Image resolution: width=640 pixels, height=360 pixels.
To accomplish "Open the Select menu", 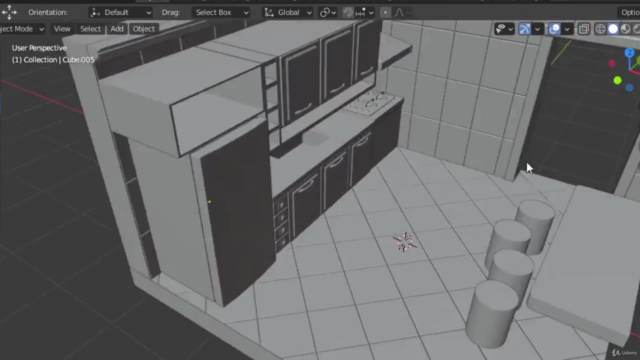I will point(90,29).
